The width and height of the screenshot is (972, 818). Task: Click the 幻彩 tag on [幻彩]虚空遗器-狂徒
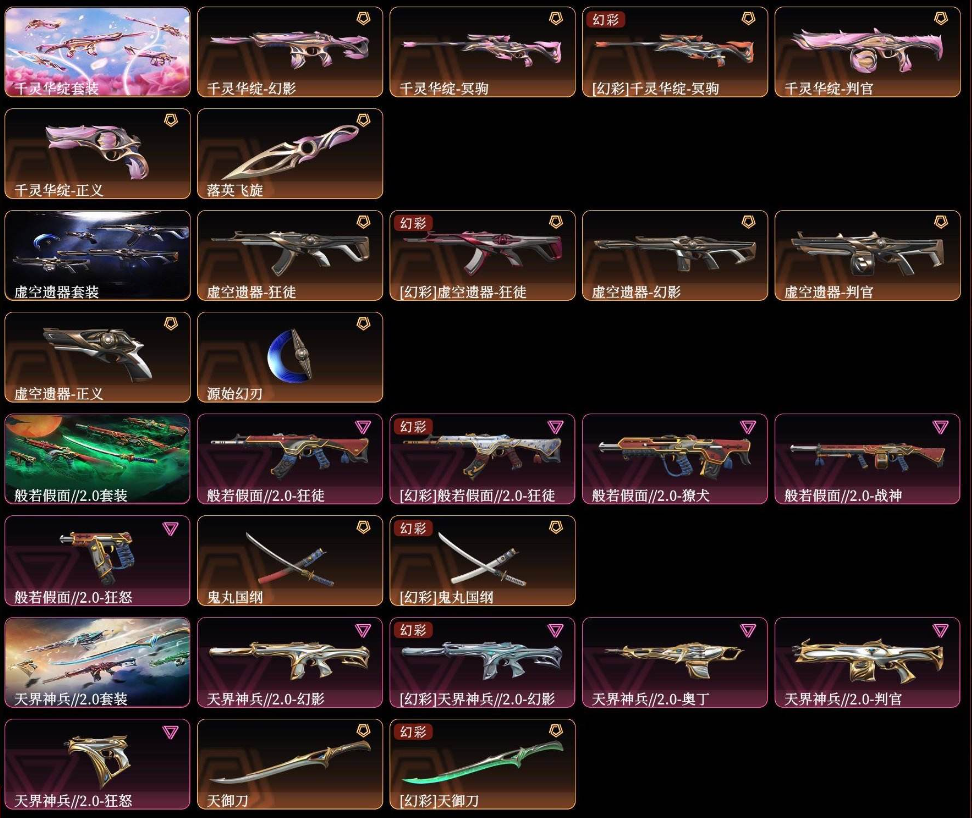[413, 223]
